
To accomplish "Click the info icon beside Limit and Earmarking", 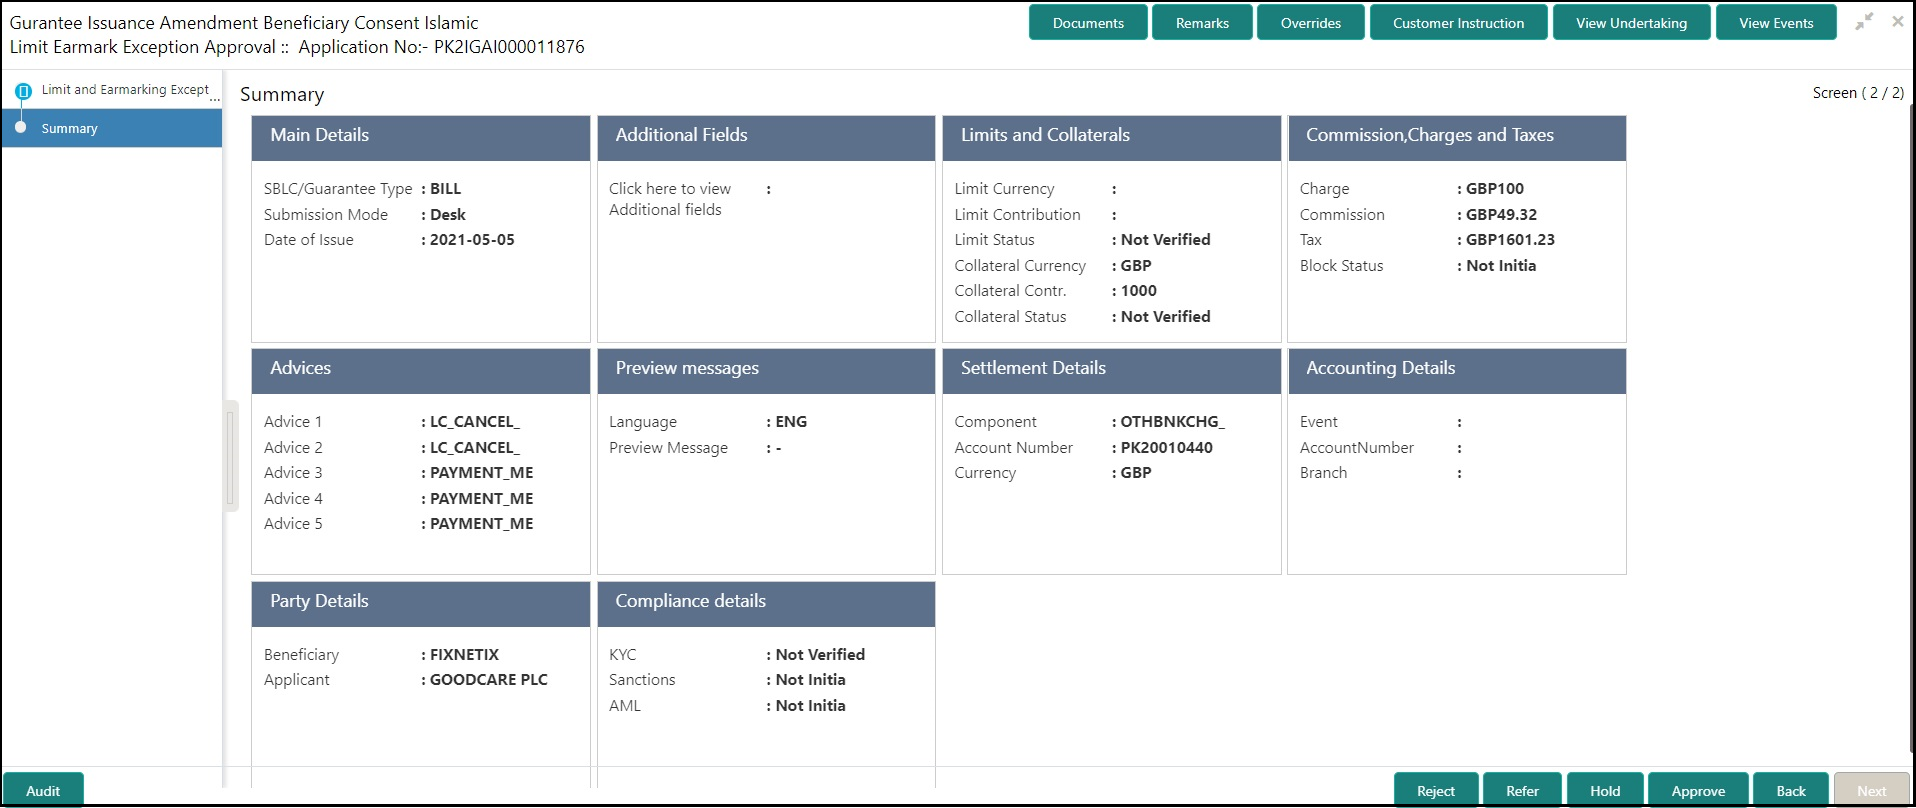I will 24,91.
